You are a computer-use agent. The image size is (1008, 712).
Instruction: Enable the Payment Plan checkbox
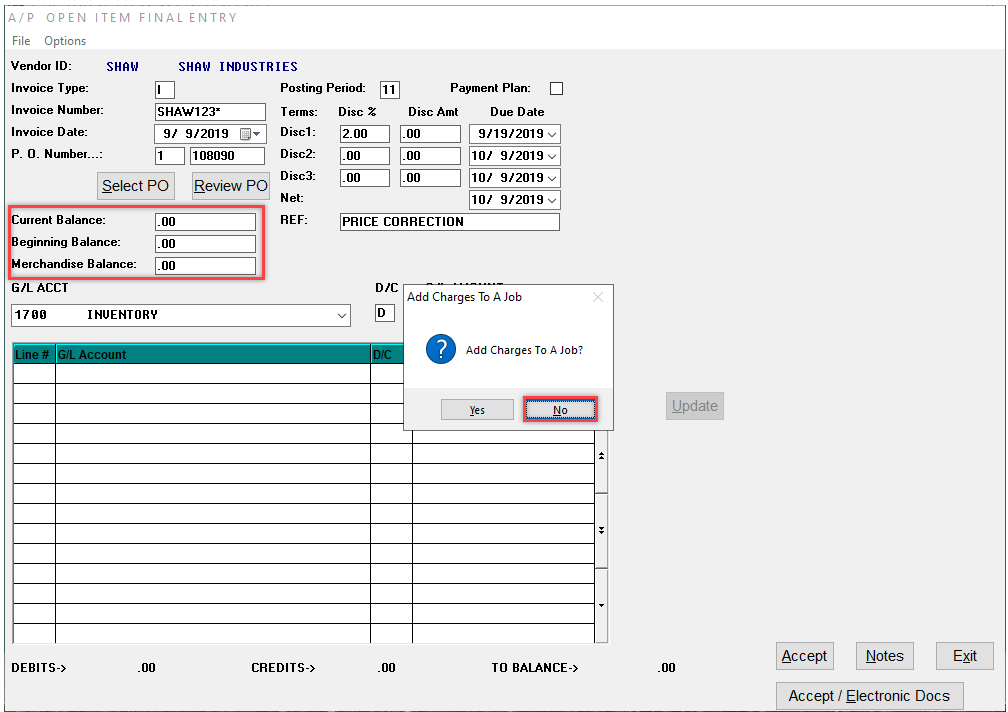click(x=556, y=87)
